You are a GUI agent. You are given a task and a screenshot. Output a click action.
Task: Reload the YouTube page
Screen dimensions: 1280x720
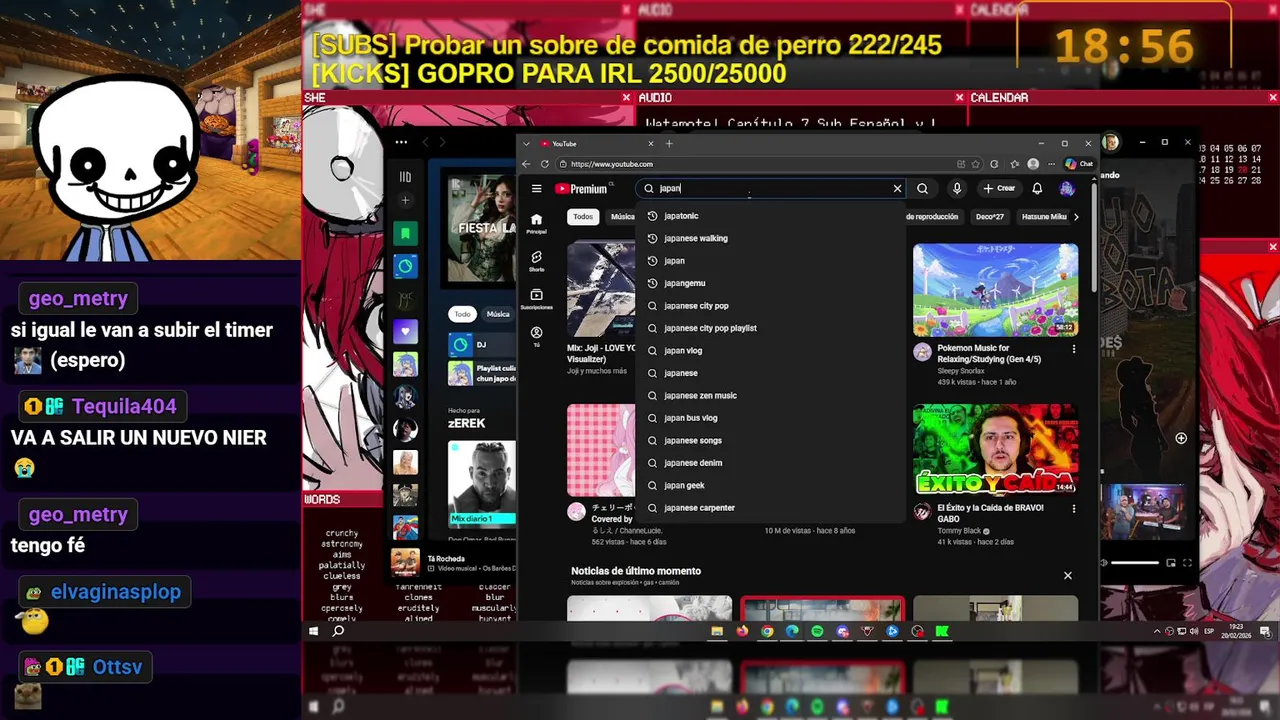click(545, 164)
